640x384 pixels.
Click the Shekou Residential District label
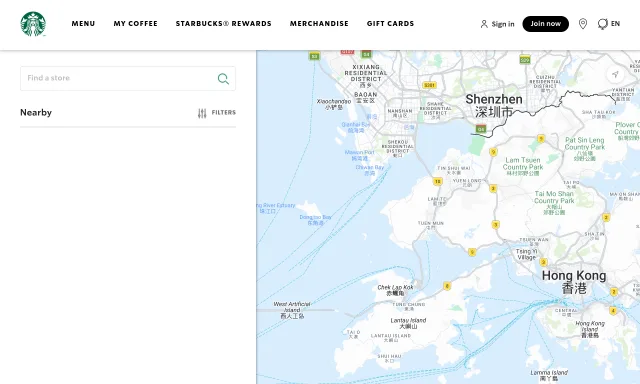click(x=398, y=149)
